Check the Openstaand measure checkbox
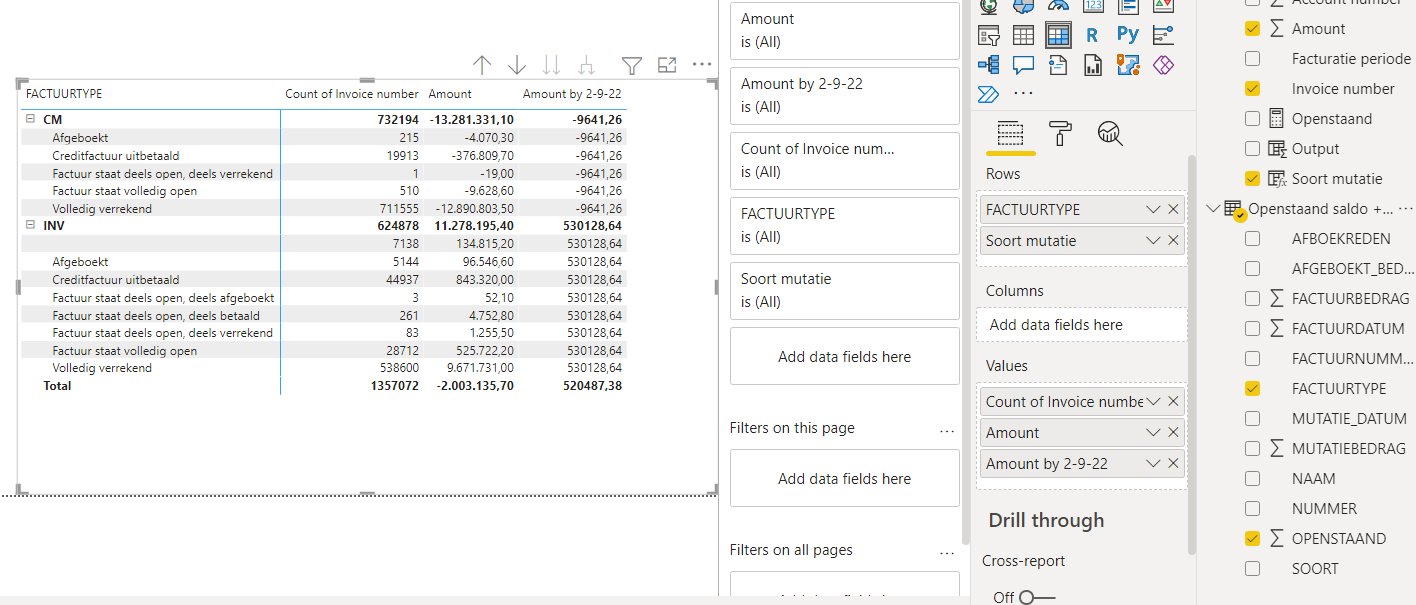Viewport: 1416px width, 605px height. [1252, 119]
